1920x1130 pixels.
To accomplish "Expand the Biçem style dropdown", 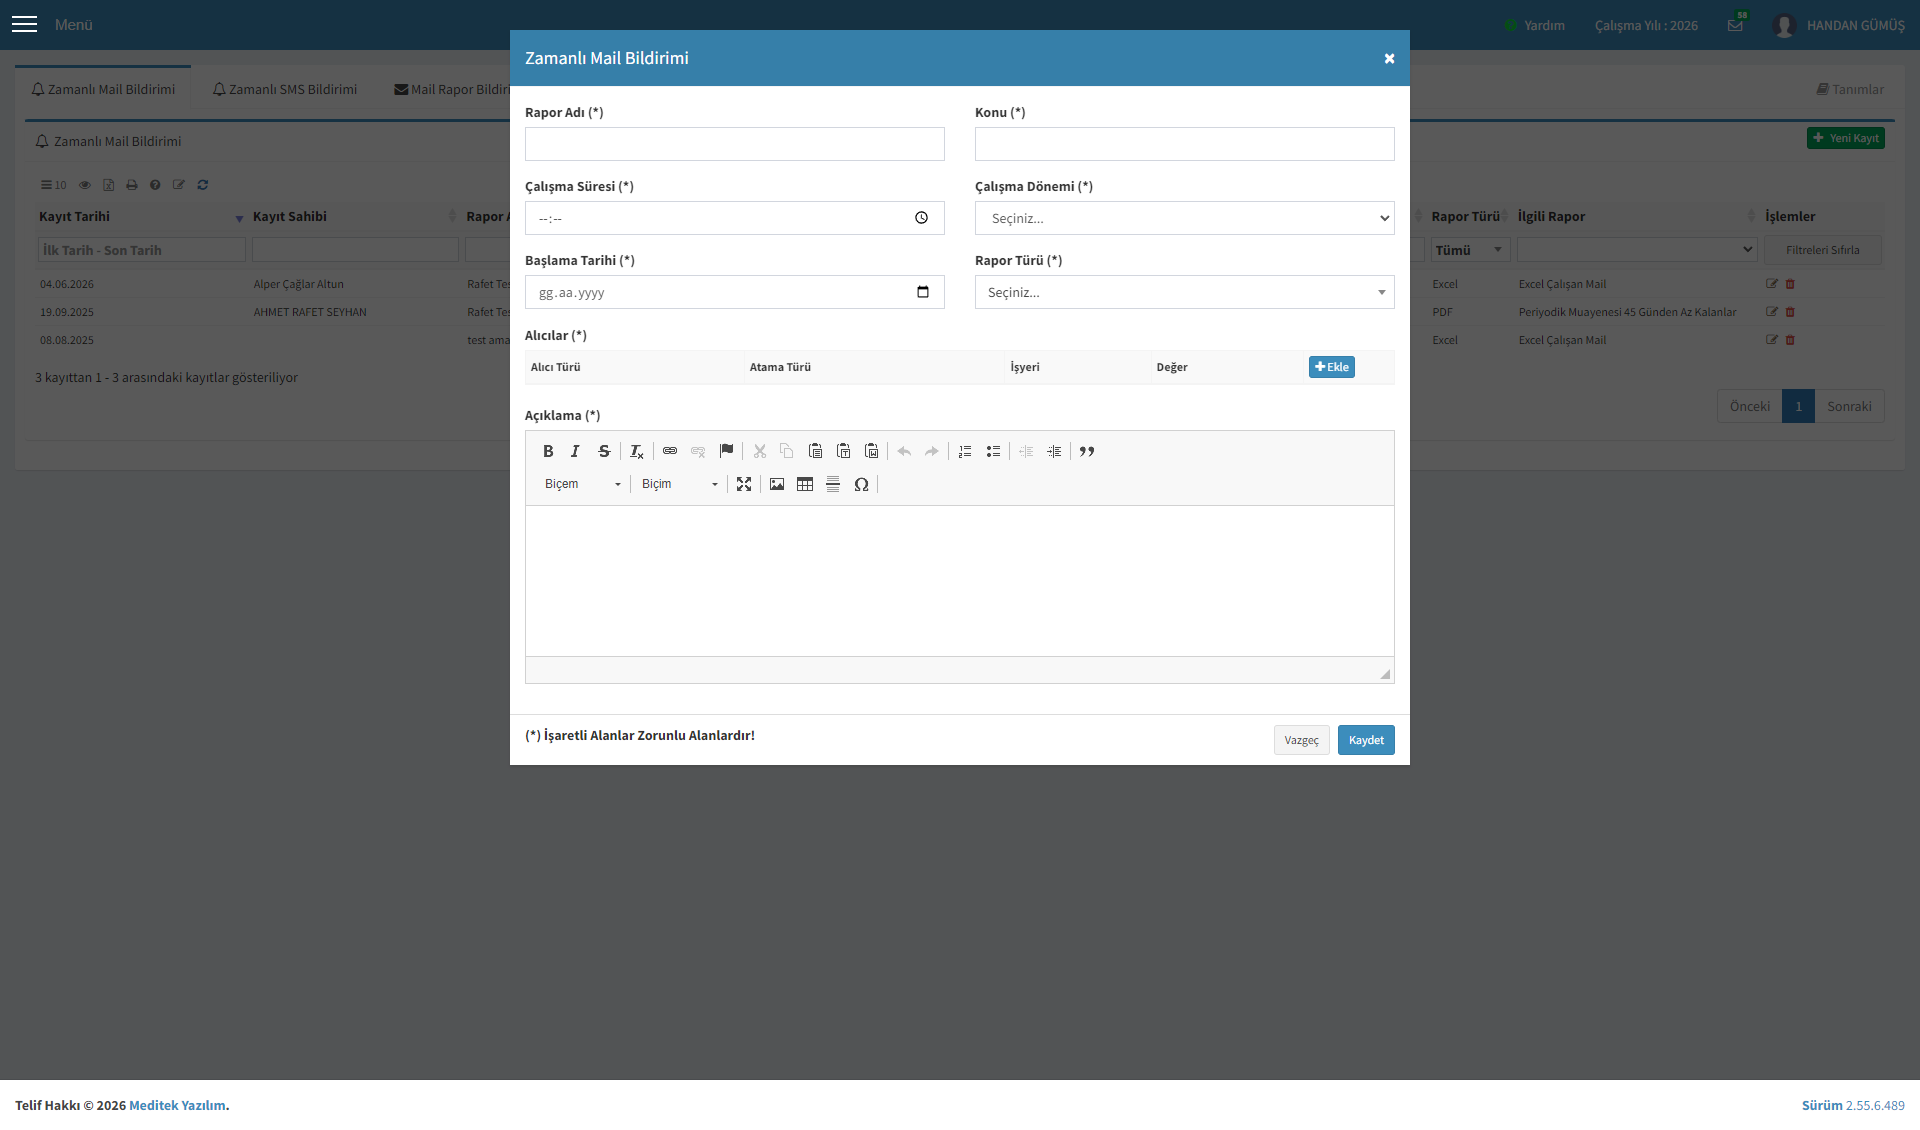I will 582,485.
